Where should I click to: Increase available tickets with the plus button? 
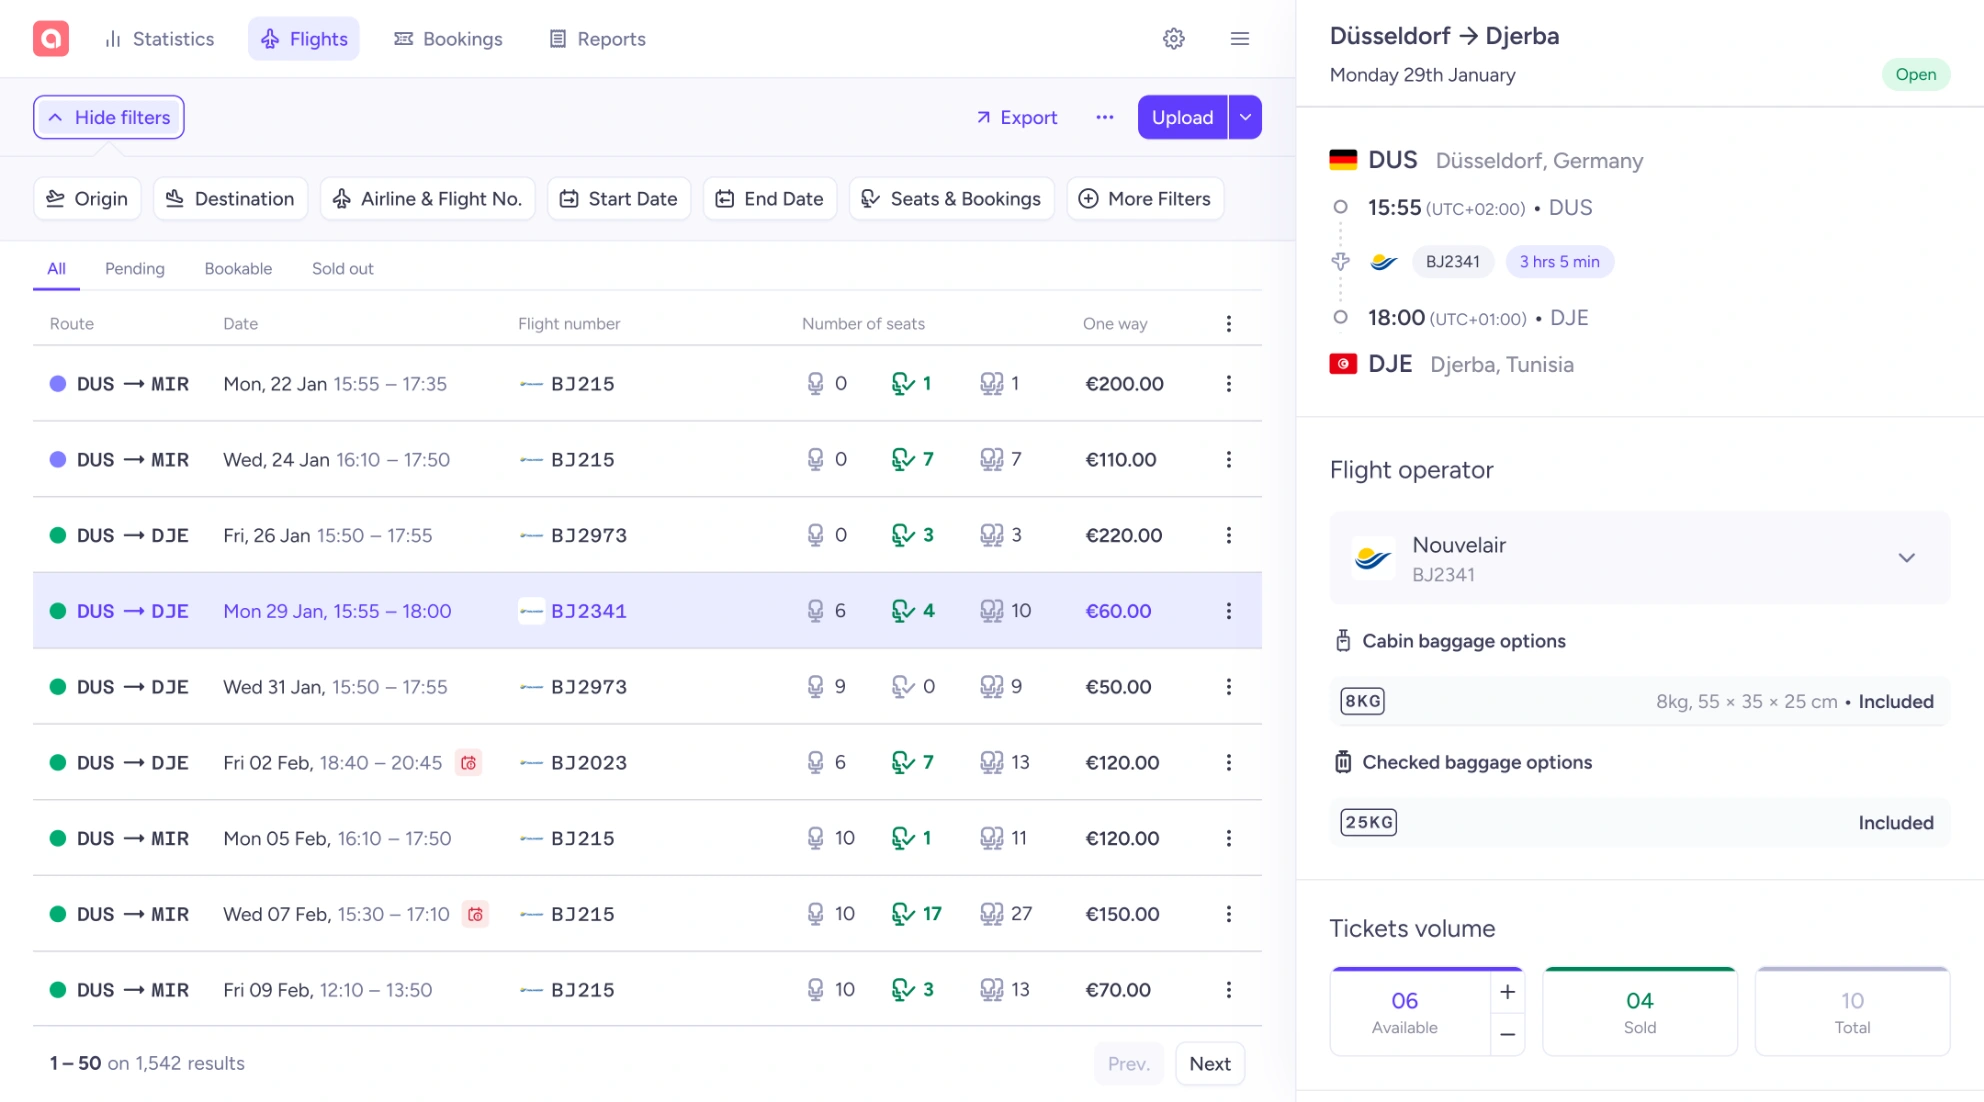click(1507, 992)
